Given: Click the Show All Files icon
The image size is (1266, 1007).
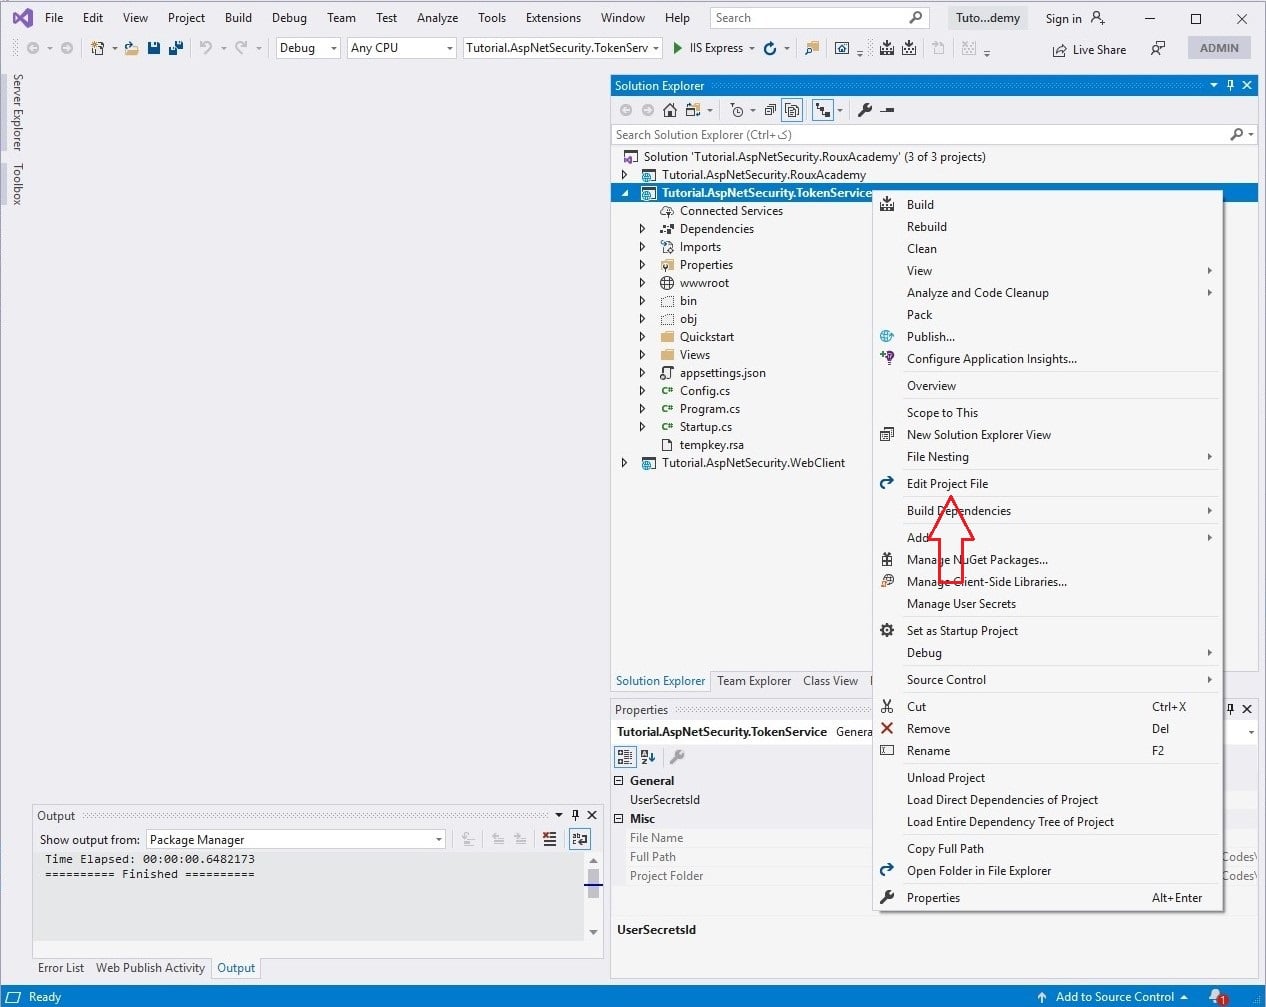Looking at the screenshot, I should [790, 110].
